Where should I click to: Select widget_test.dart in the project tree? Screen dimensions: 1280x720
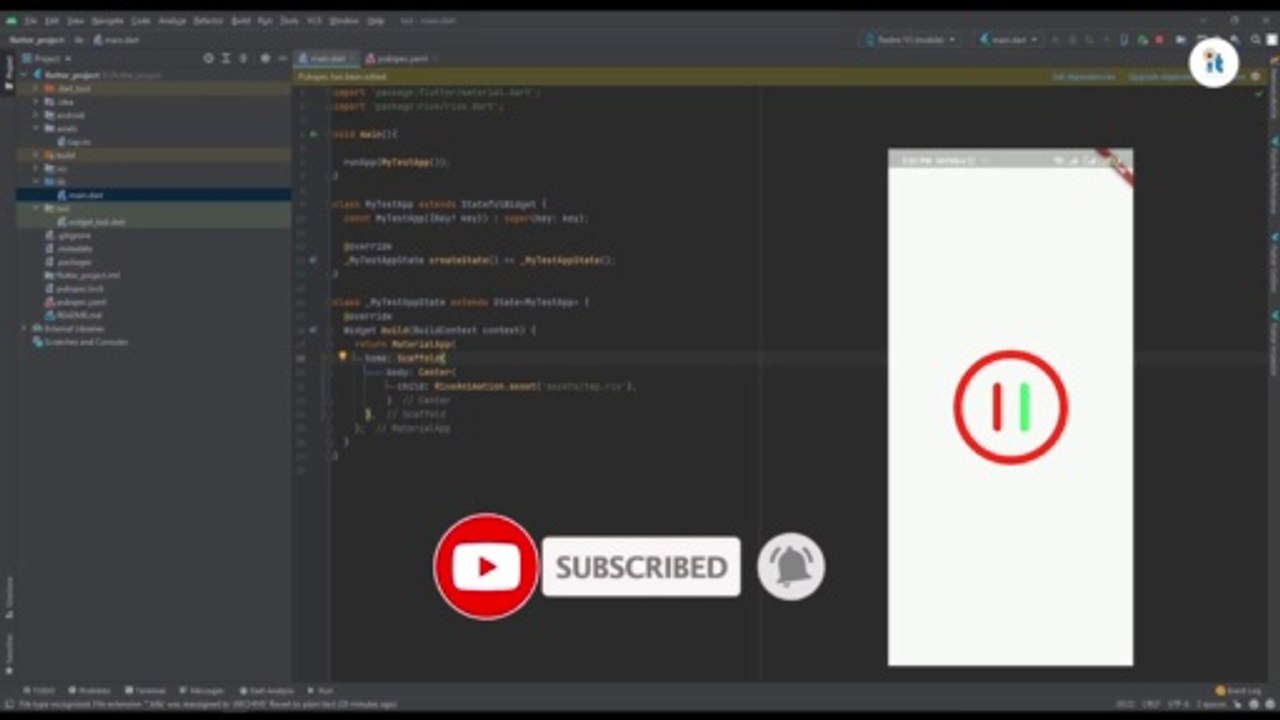[x=91, y=221]
